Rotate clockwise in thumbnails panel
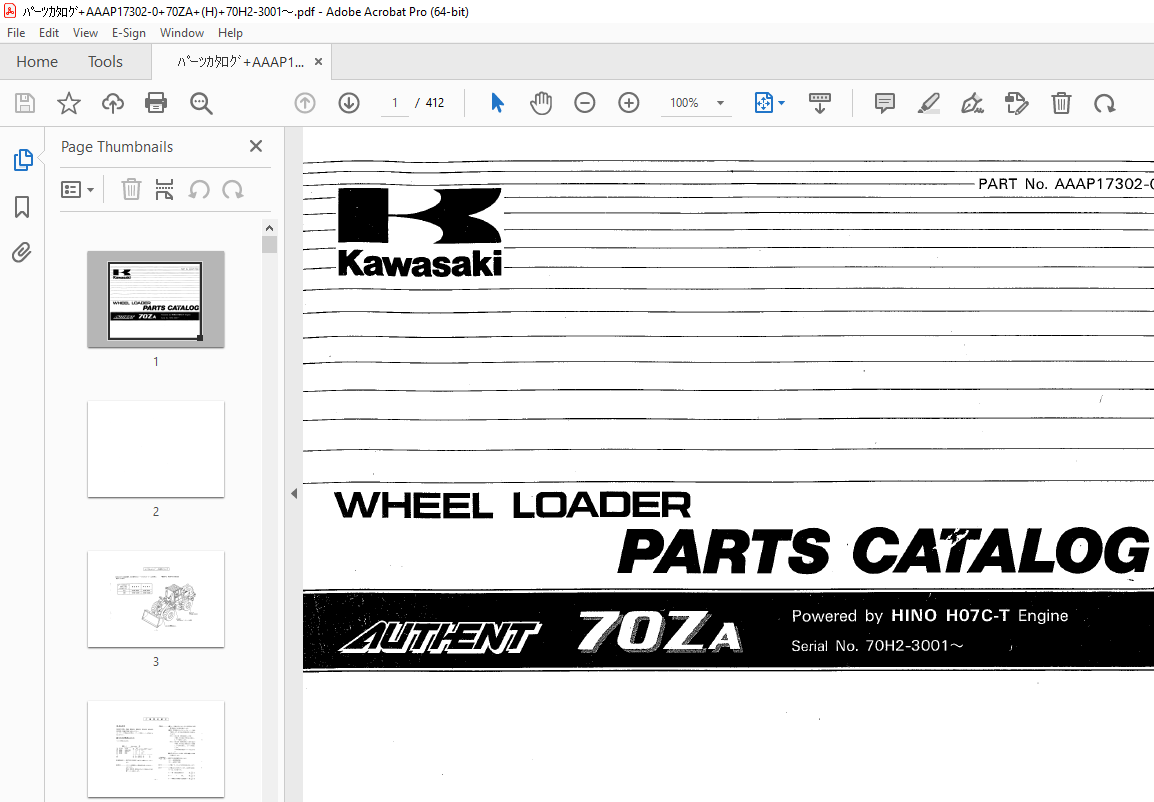 (x=233, y=190)
